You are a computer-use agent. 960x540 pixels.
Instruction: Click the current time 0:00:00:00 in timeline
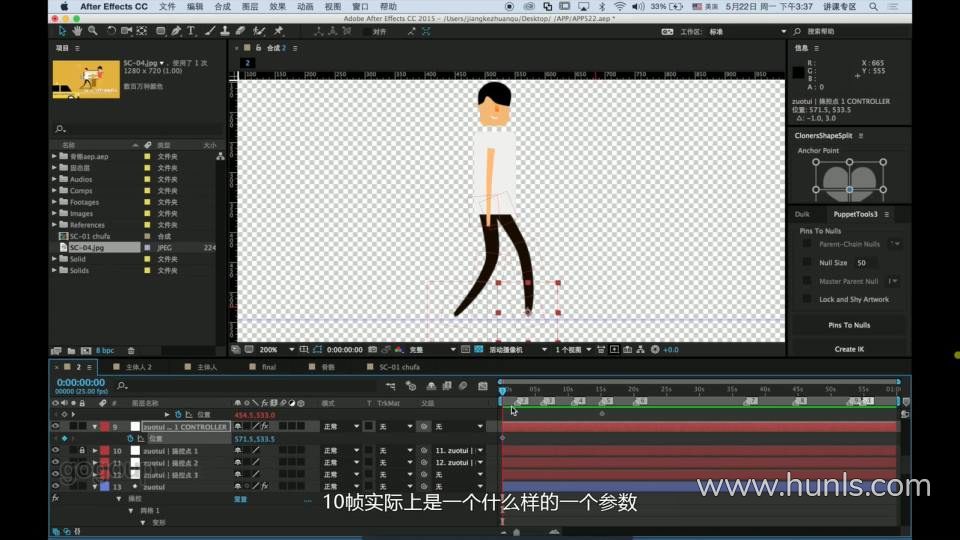[x=80, y=383]
